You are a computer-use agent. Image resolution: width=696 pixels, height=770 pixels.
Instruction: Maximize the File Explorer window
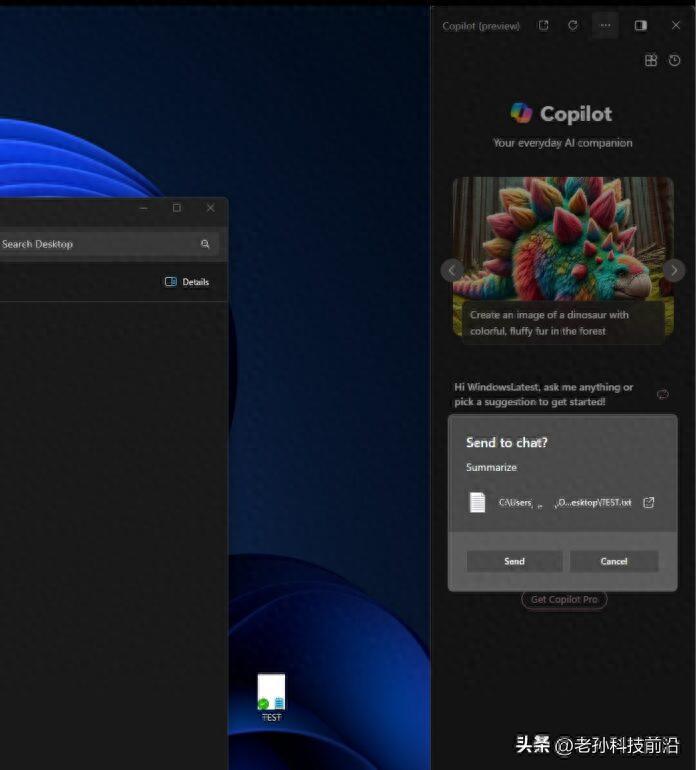click(177, 208)
